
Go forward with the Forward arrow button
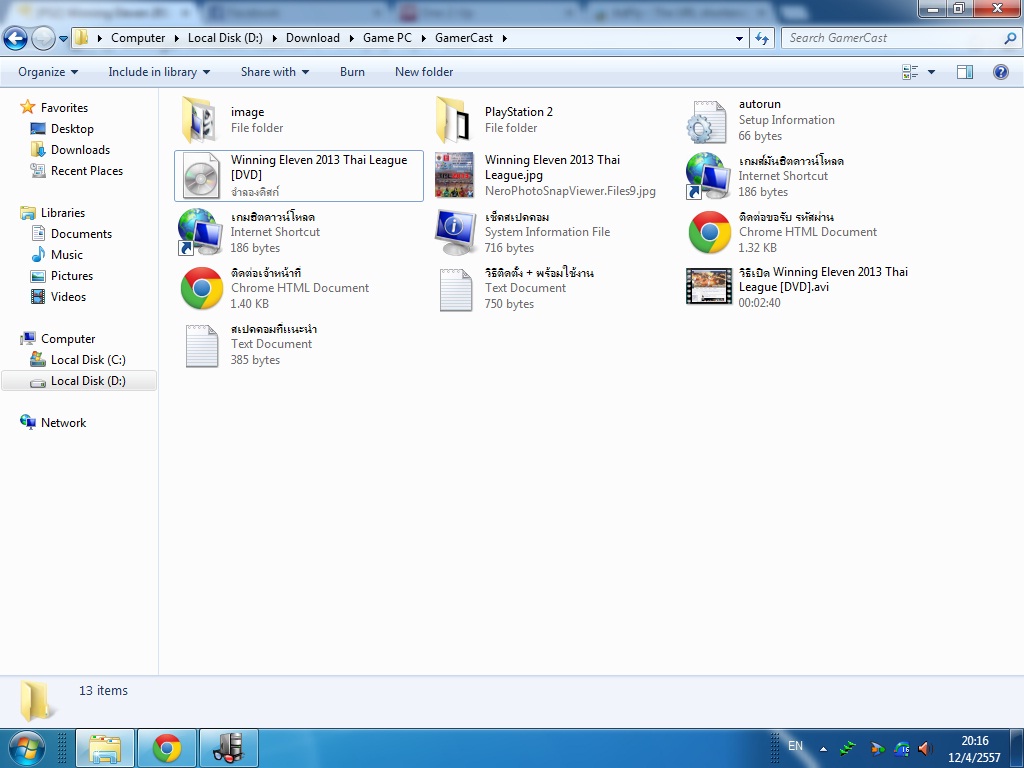tap(43, 39)
